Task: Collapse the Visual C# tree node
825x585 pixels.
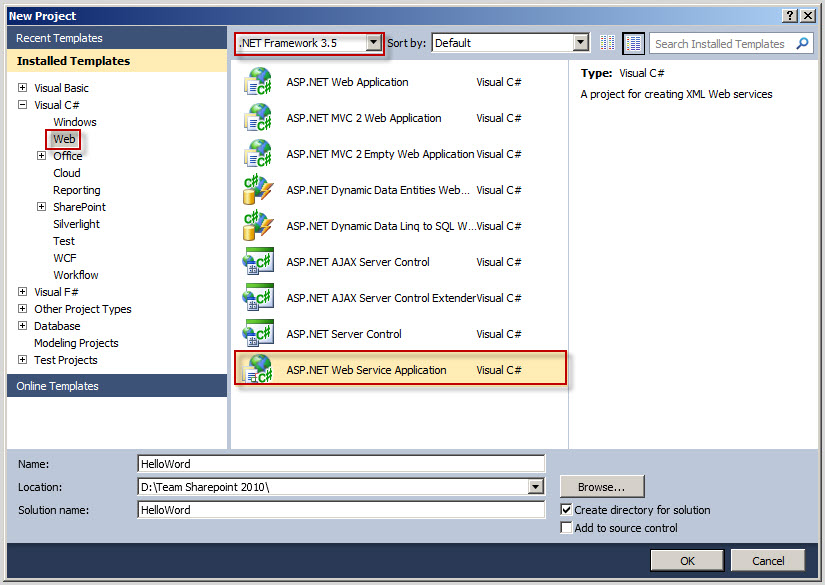Action: point(23,105)
